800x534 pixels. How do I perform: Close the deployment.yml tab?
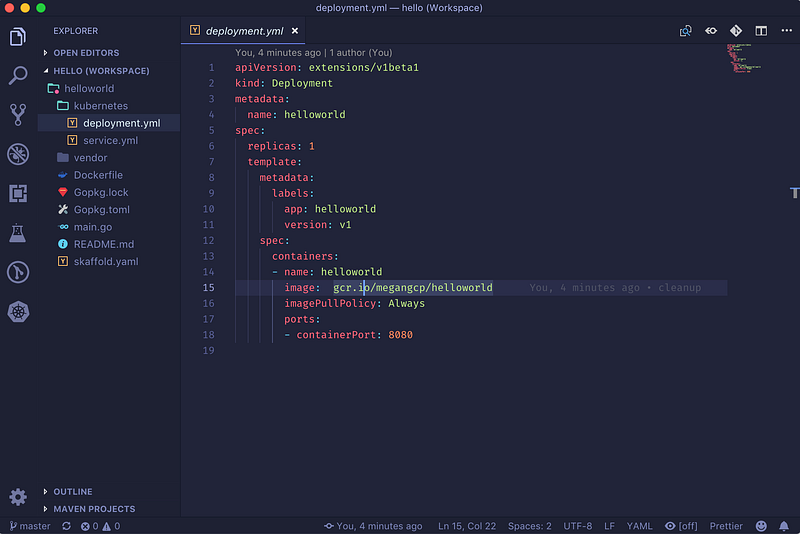295,31
